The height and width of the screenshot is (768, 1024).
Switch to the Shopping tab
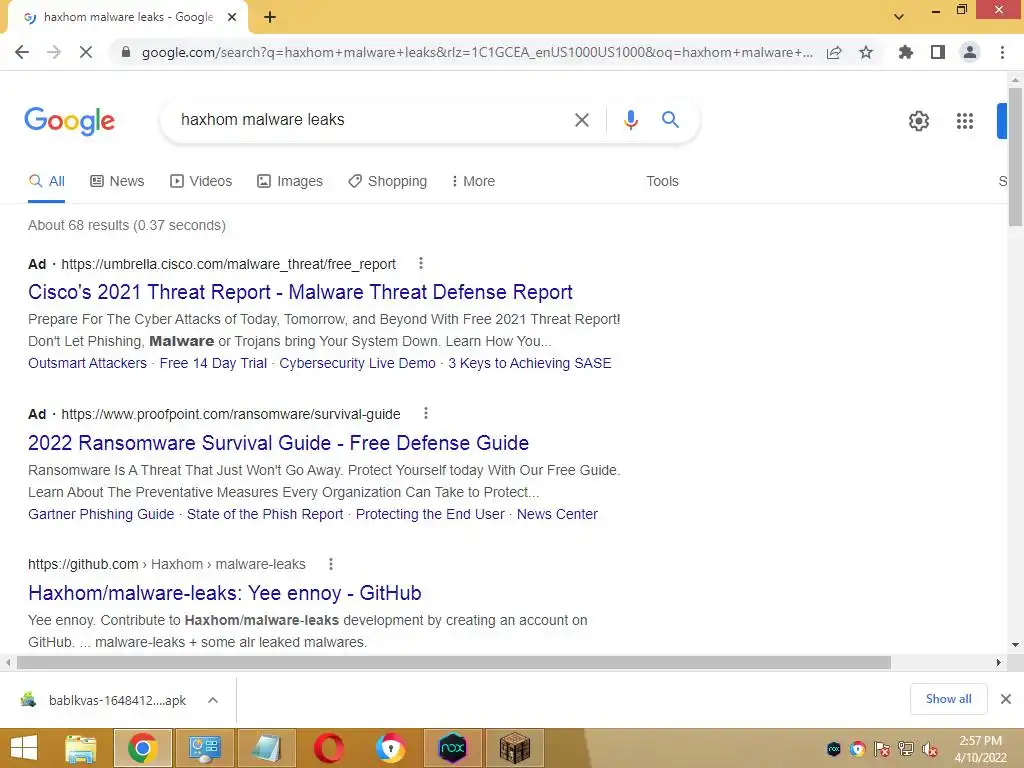[x=387, y=182]
